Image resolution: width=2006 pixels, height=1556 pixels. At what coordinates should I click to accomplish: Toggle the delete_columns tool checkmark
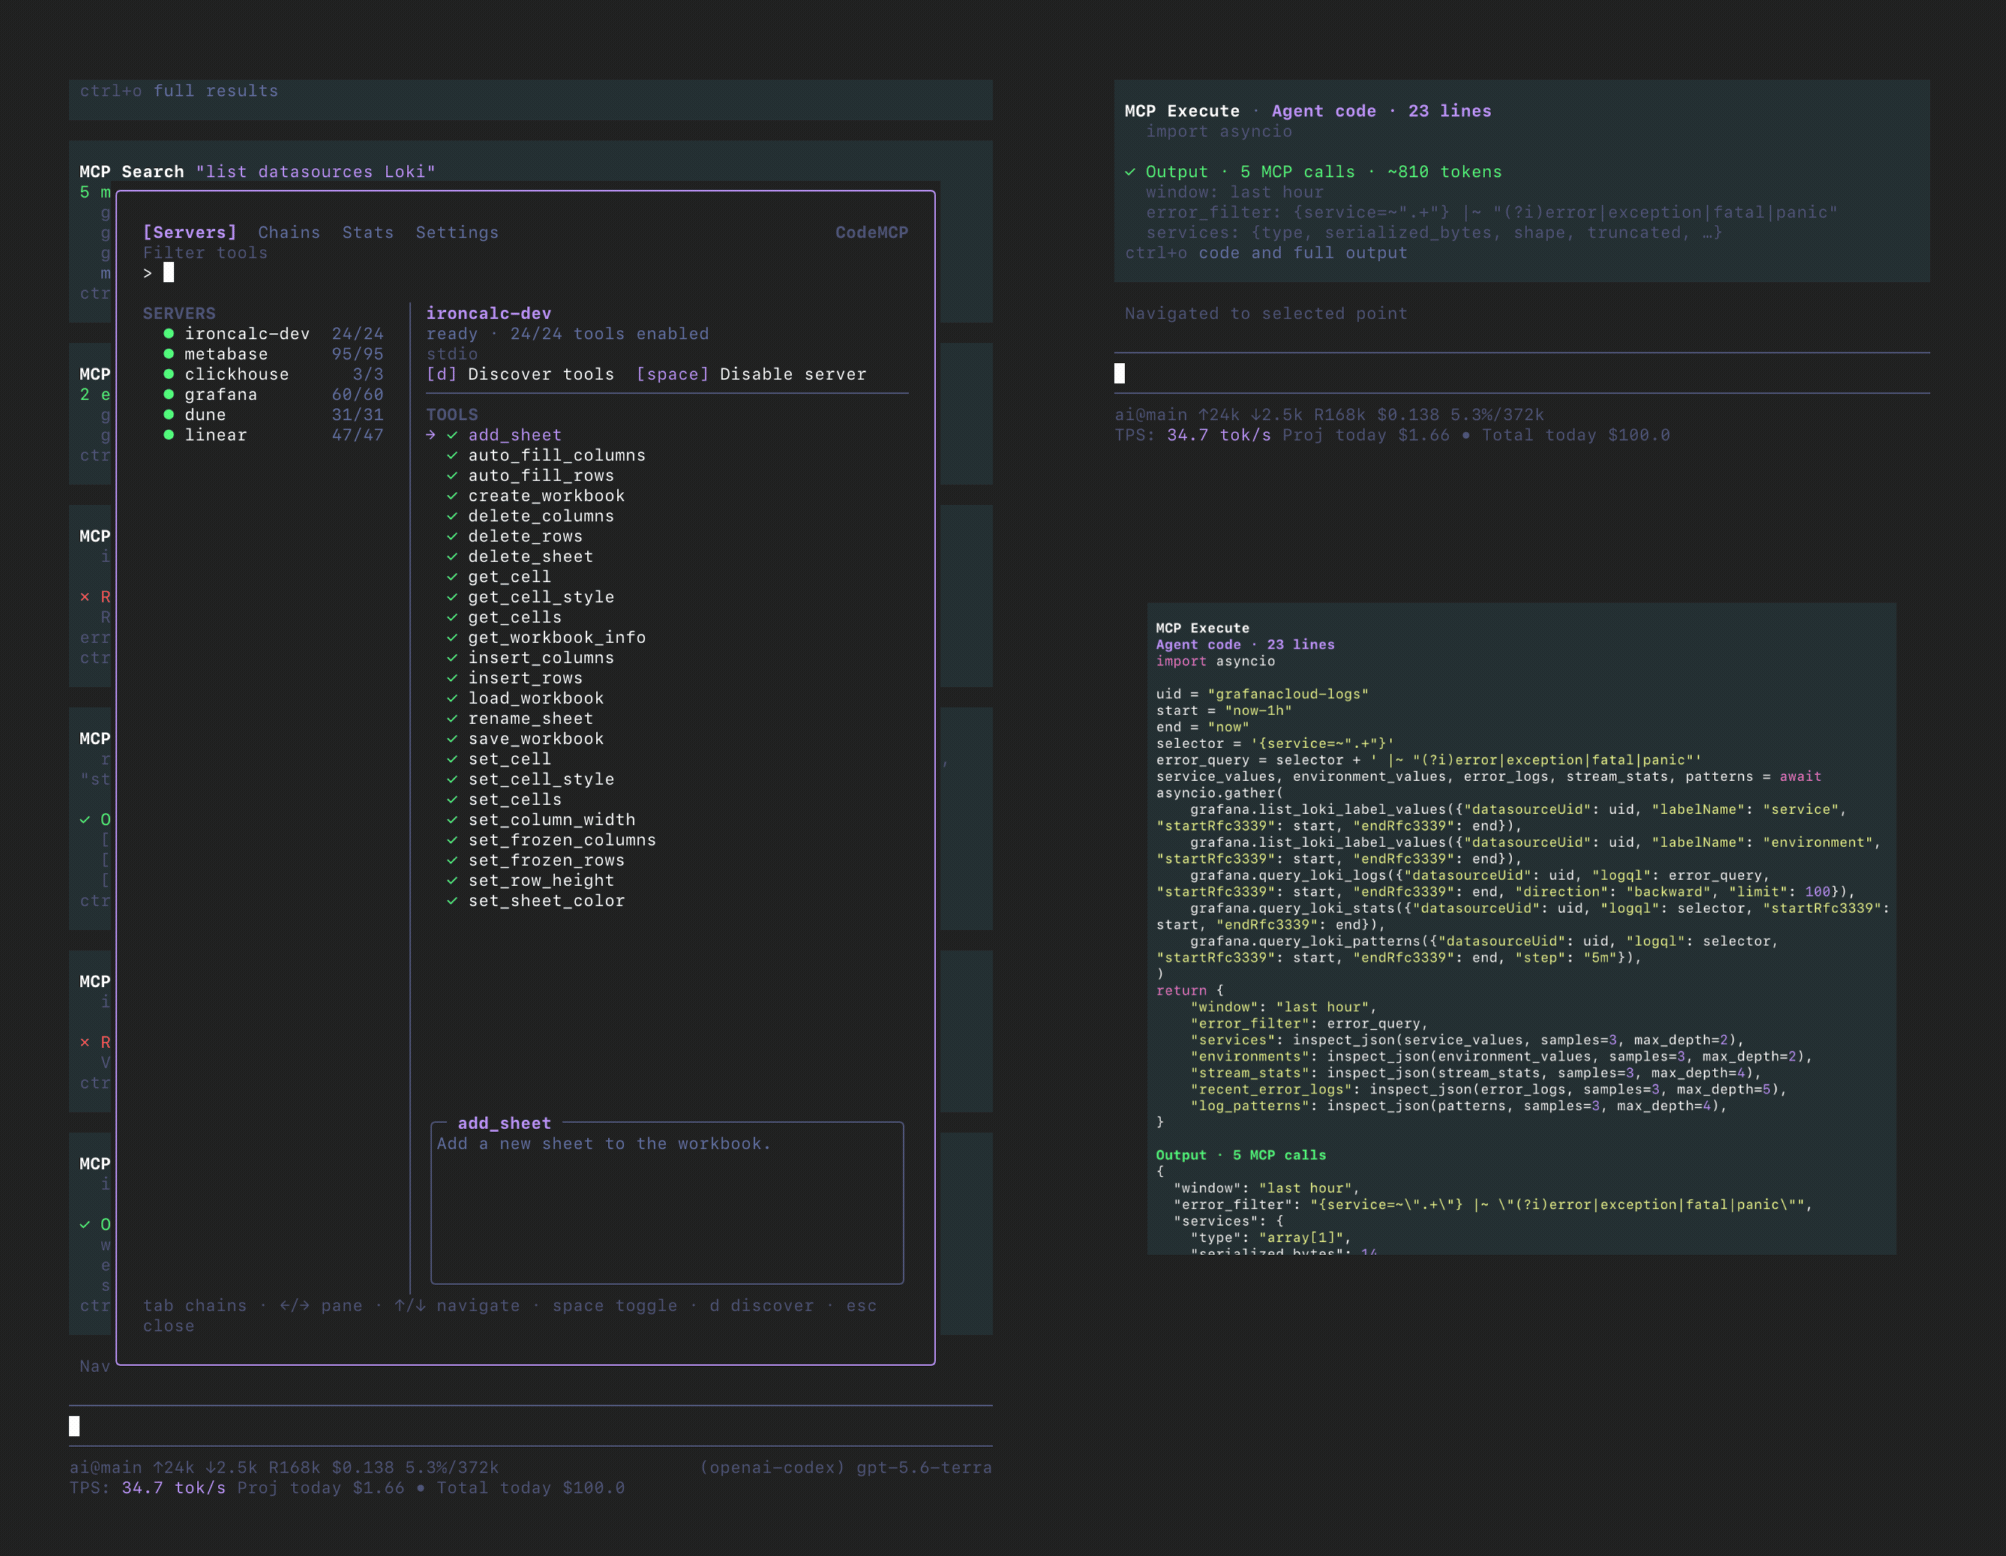tap(452, 516)
